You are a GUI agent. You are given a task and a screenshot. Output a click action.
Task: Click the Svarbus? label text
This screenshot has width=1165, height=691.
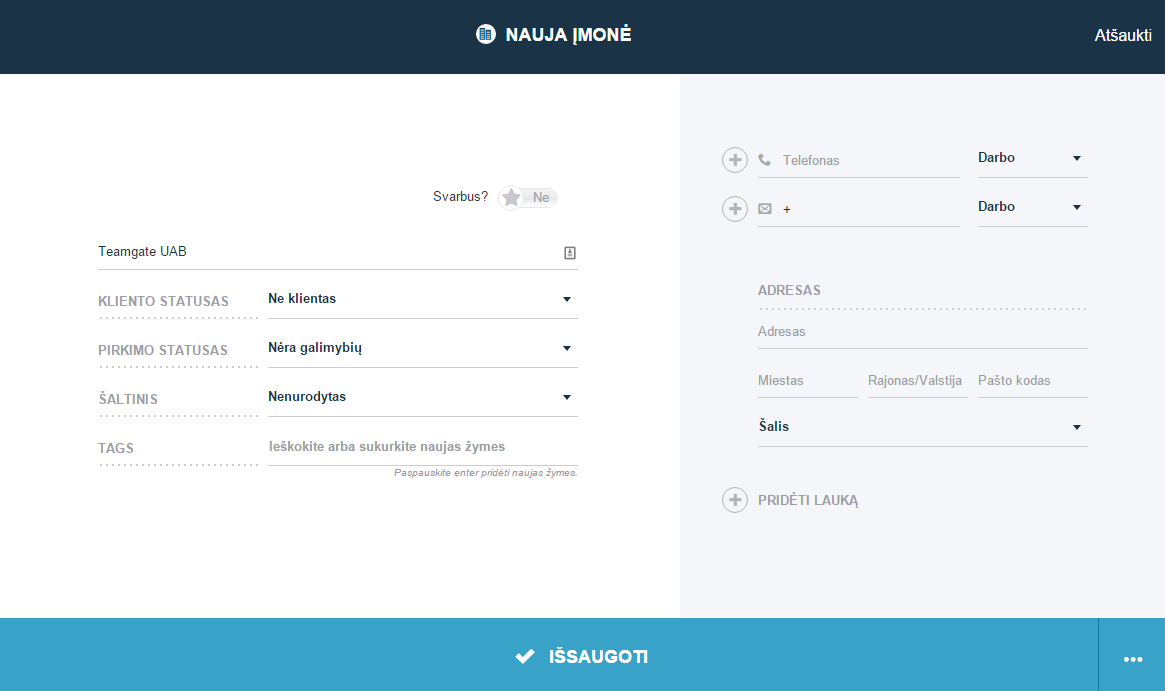pyautogui.click(x=460, y=197)
